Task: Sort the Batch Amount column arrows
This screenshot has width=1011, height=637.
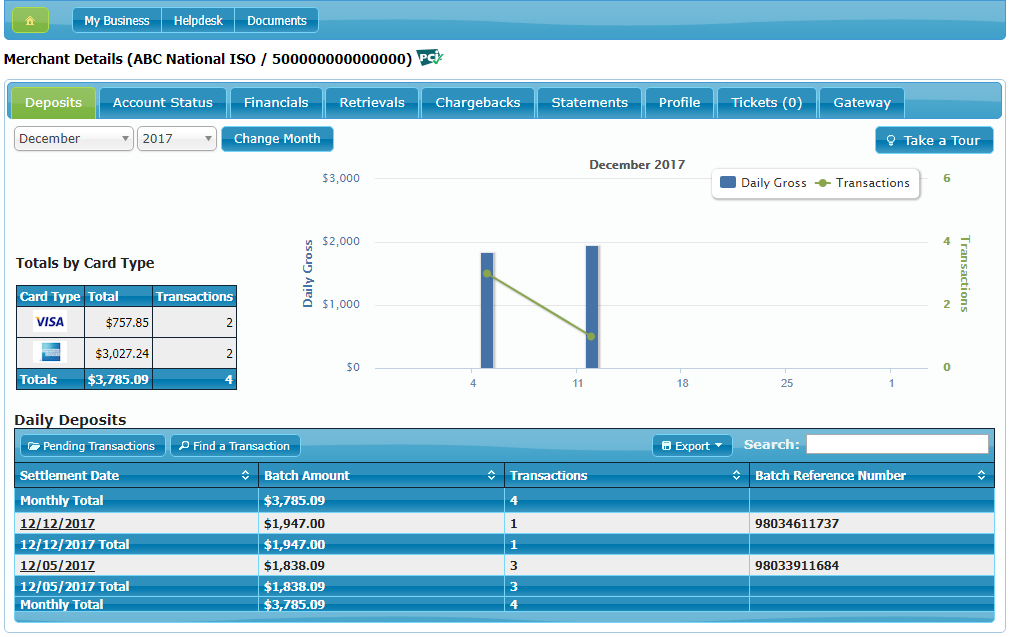Action: [x=491, y=475]
